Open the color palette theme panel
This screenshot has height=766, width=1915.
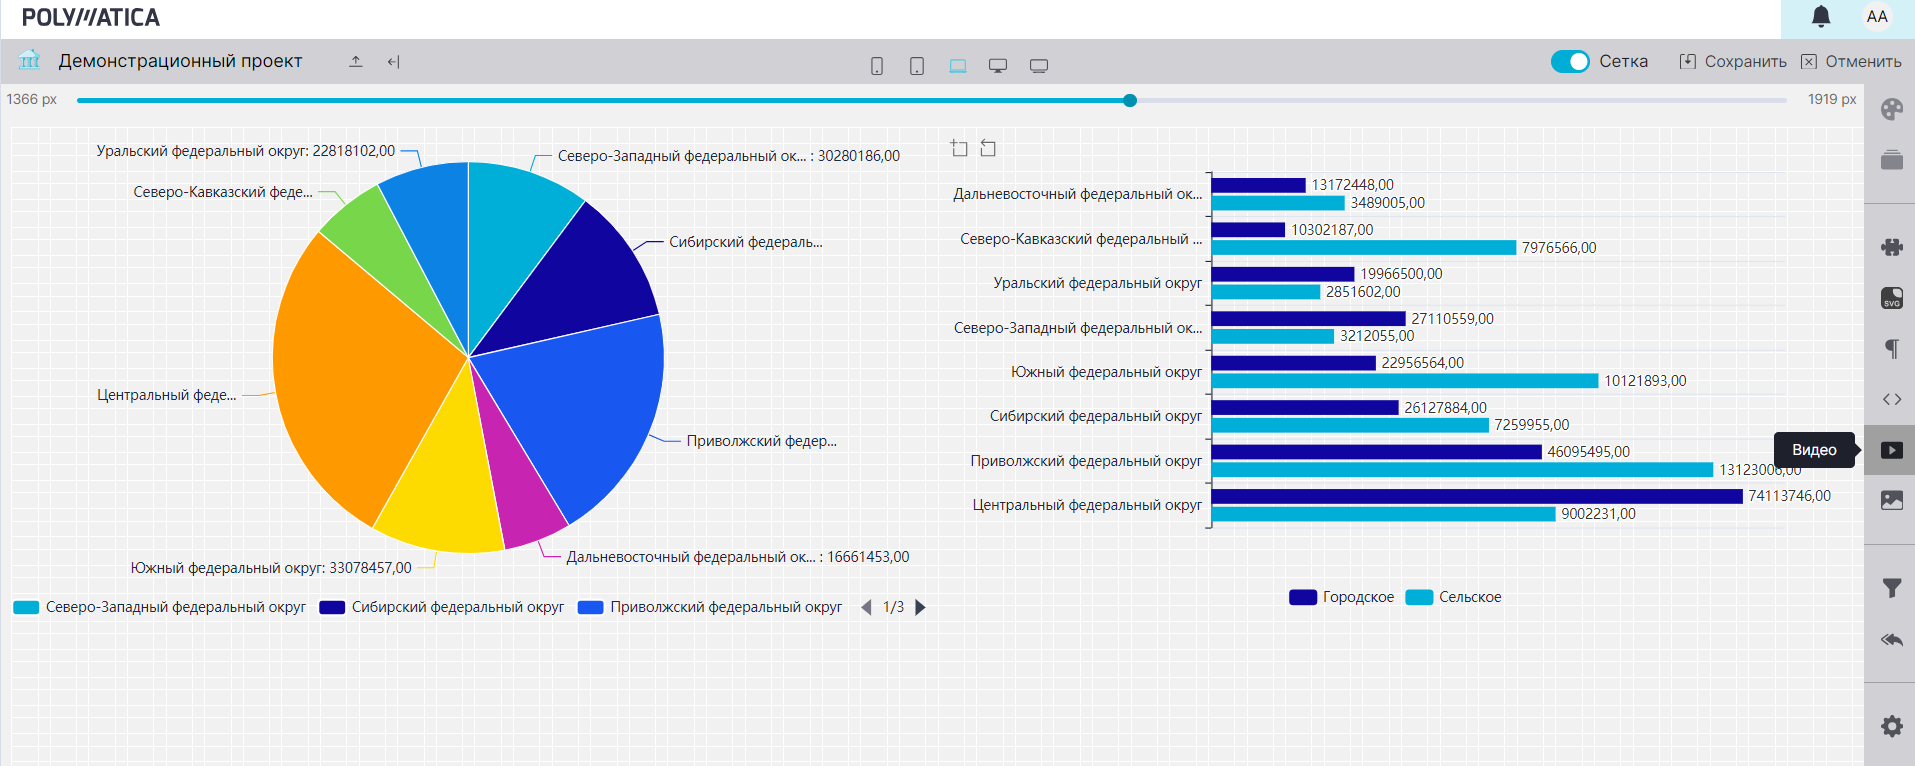pos(1891,110)
